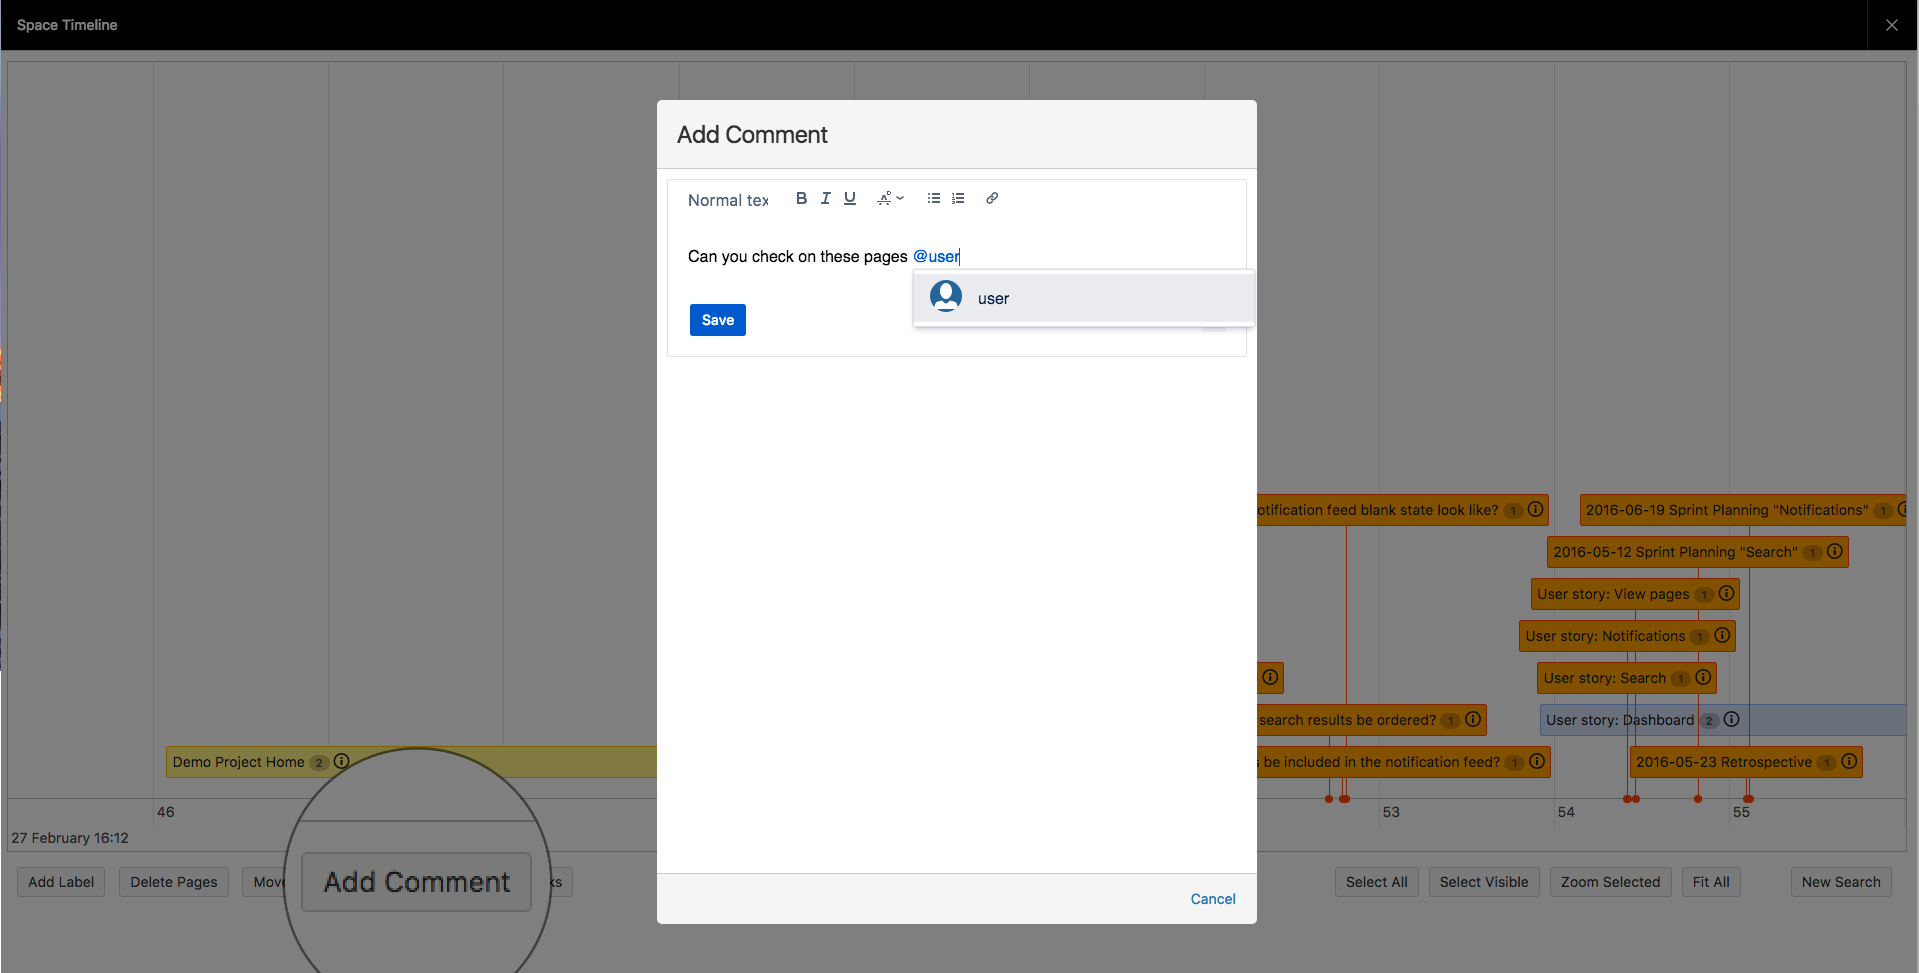Select 'user' from mention suggestions
Image resolution: width=1919 pixels, height=973 pixels.
[x=1084, y=298]
